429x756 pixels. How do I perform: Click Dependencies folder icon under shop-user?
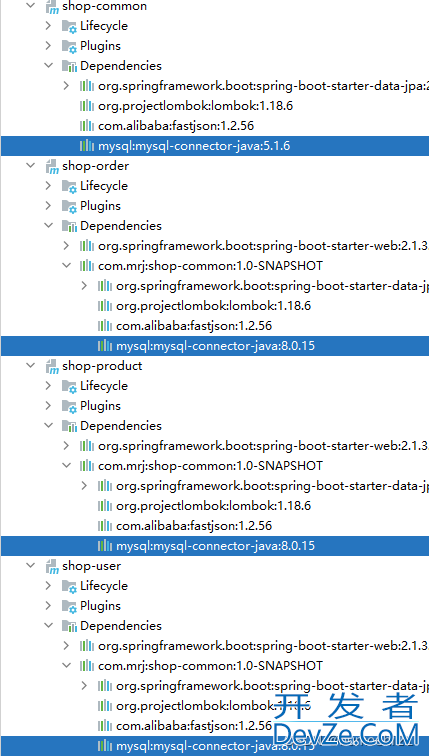coord(69,626)
